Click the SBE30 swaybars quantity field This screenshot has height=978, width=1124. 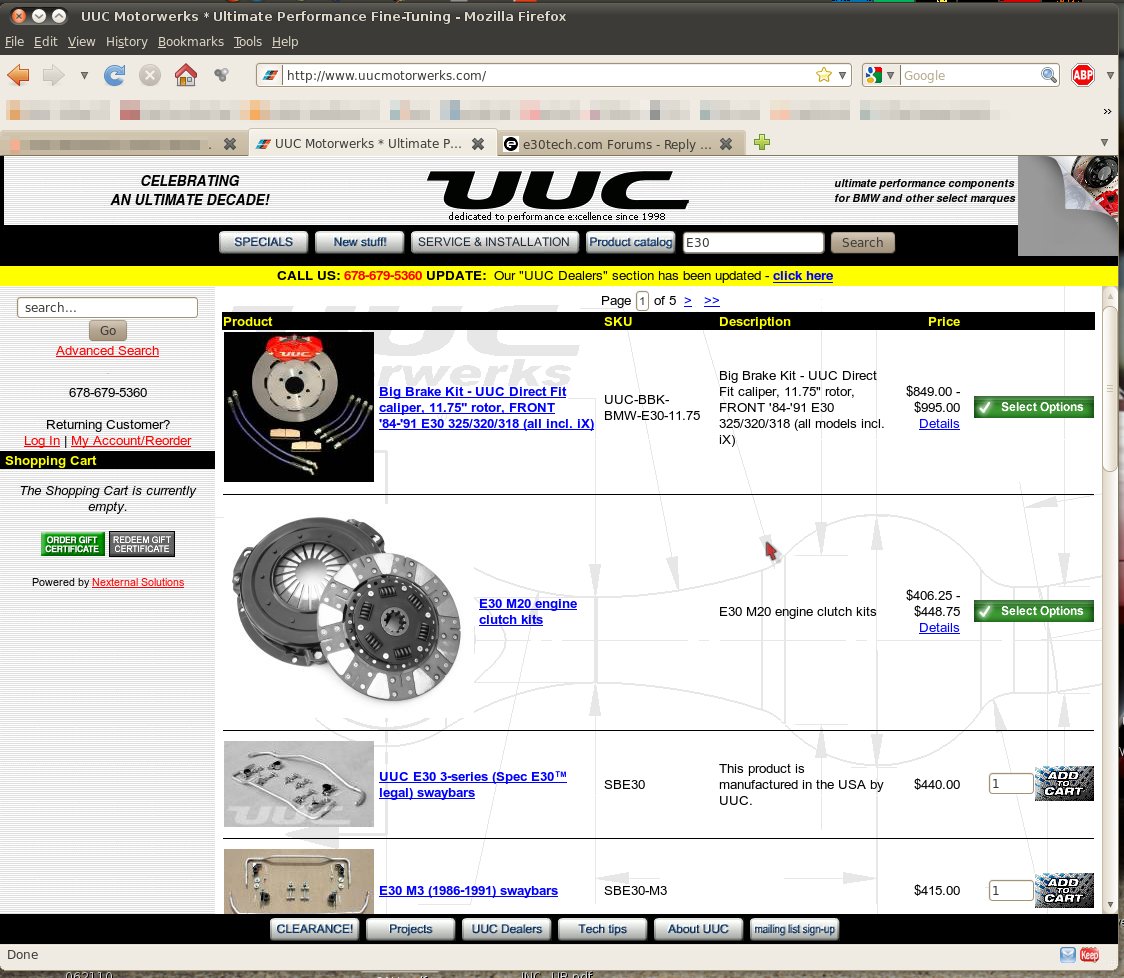(x=1011, y=784)
